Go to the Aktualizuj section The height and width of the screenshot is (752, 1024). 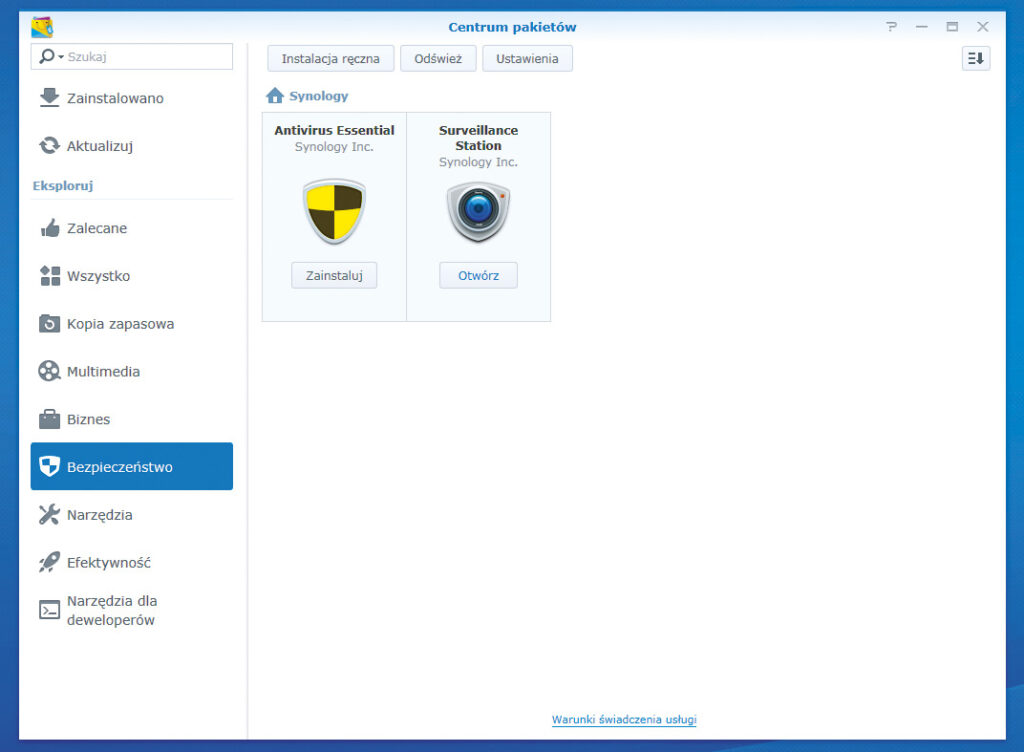pos(100,146)
